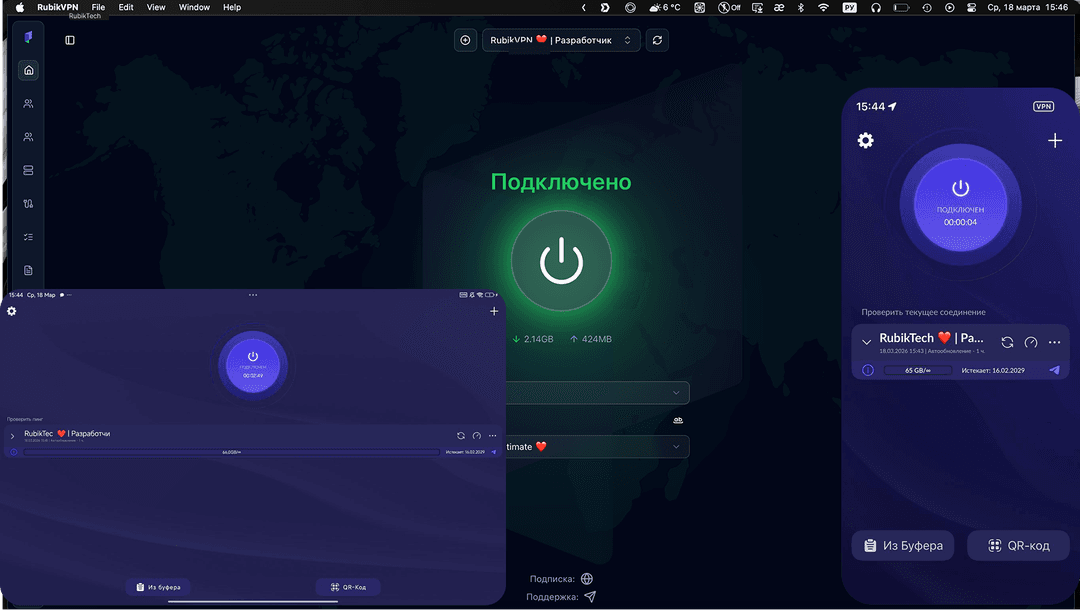Click the sidebar collapse icon in desktop app
Image resolution: width=1080 pixels, height=610 pixels.
tap(70, 40)
